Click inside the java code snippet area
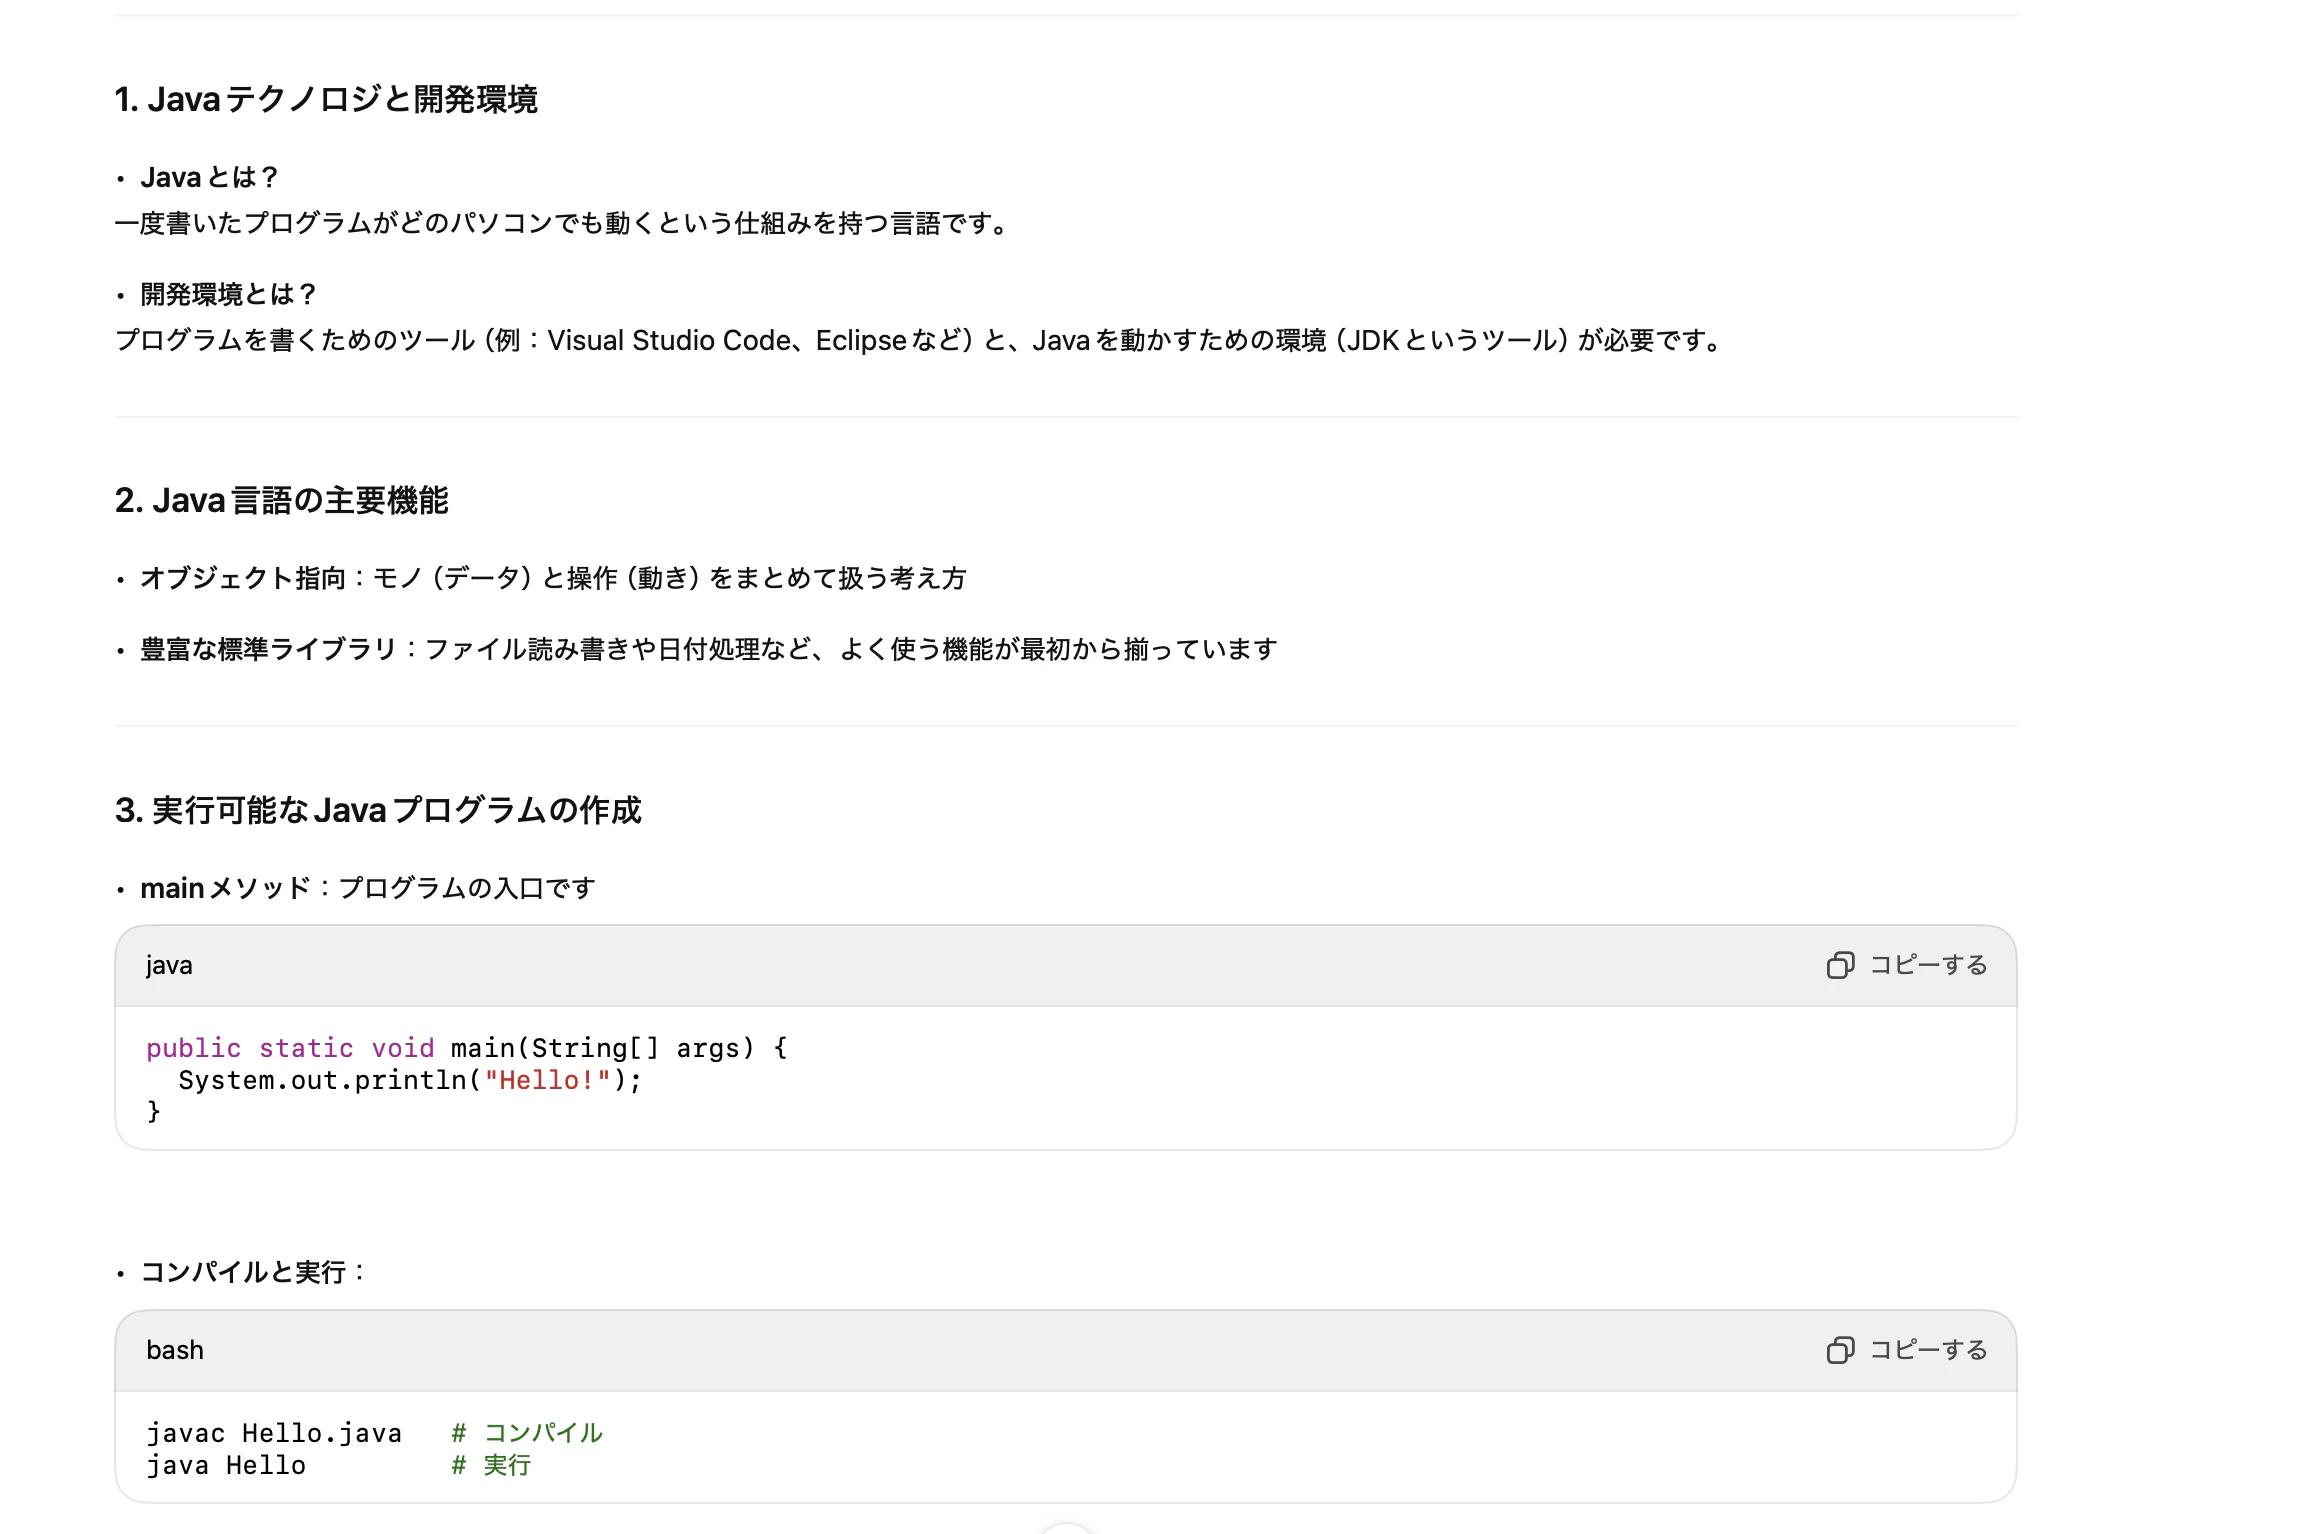Image resolution: width=2310 pixels, height=1534 pixels. [450, 1079]
